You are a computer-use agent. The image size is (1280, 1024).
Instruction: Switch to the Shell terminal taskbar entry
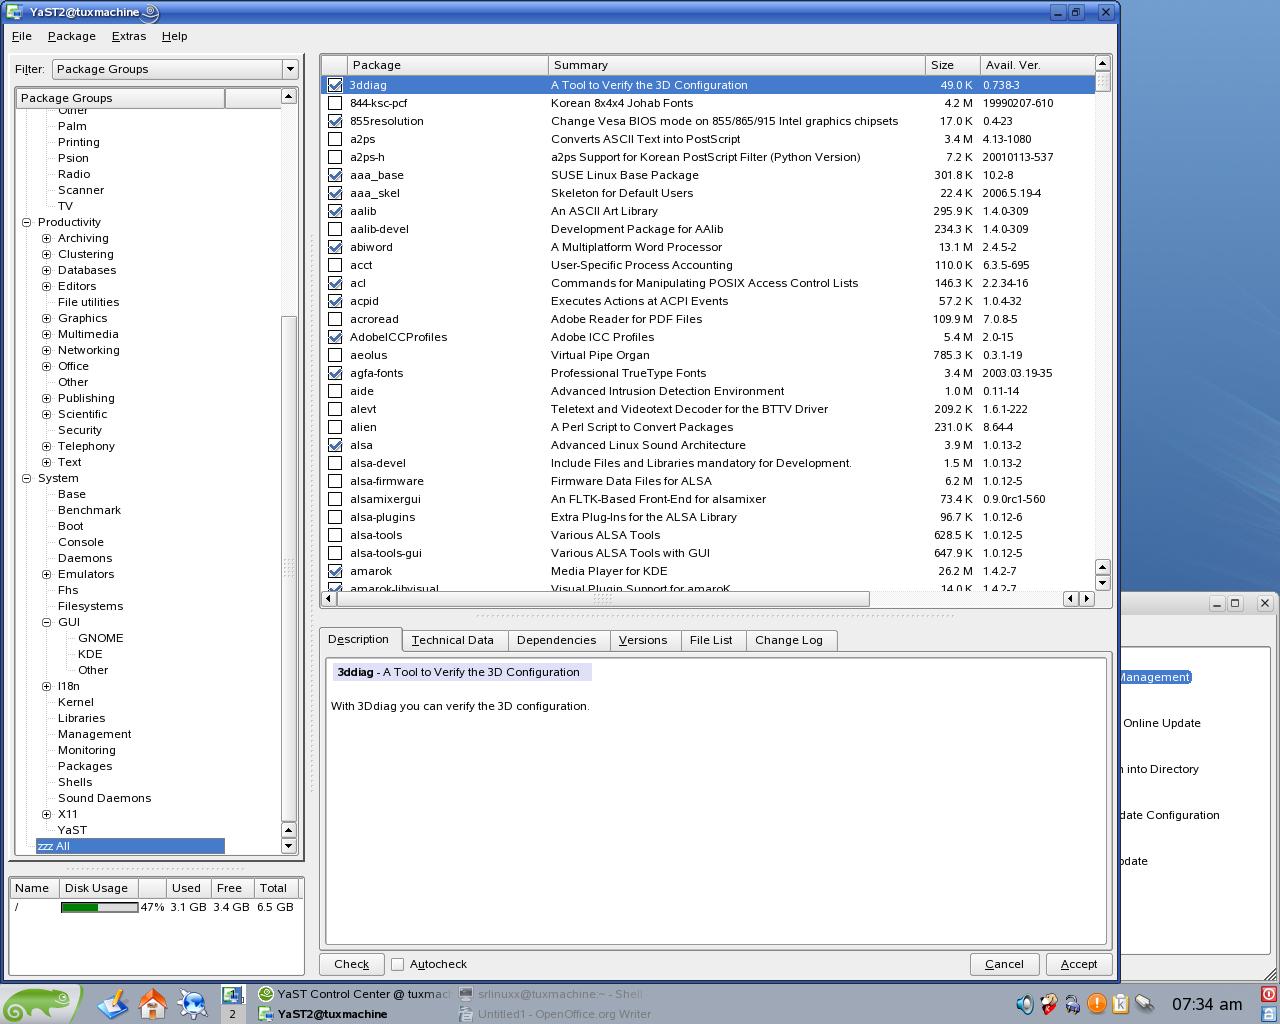554,994
